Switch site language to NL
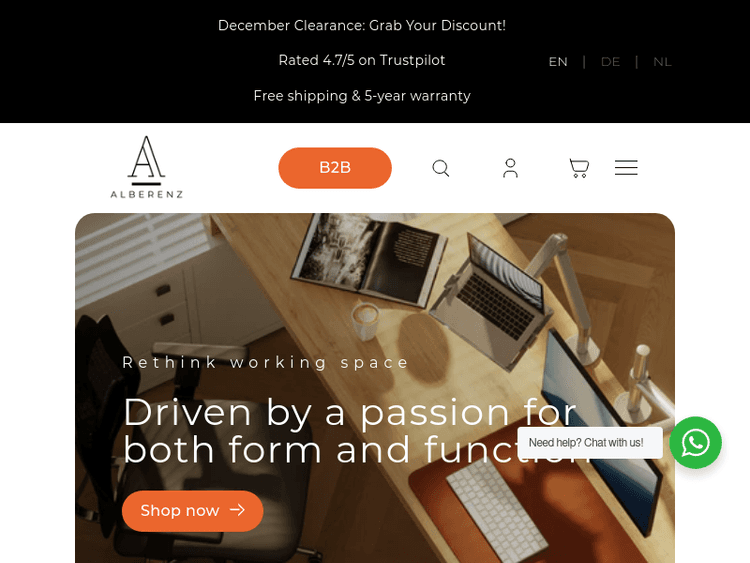Viewport: 750px width, 563px height. (662, 62)
